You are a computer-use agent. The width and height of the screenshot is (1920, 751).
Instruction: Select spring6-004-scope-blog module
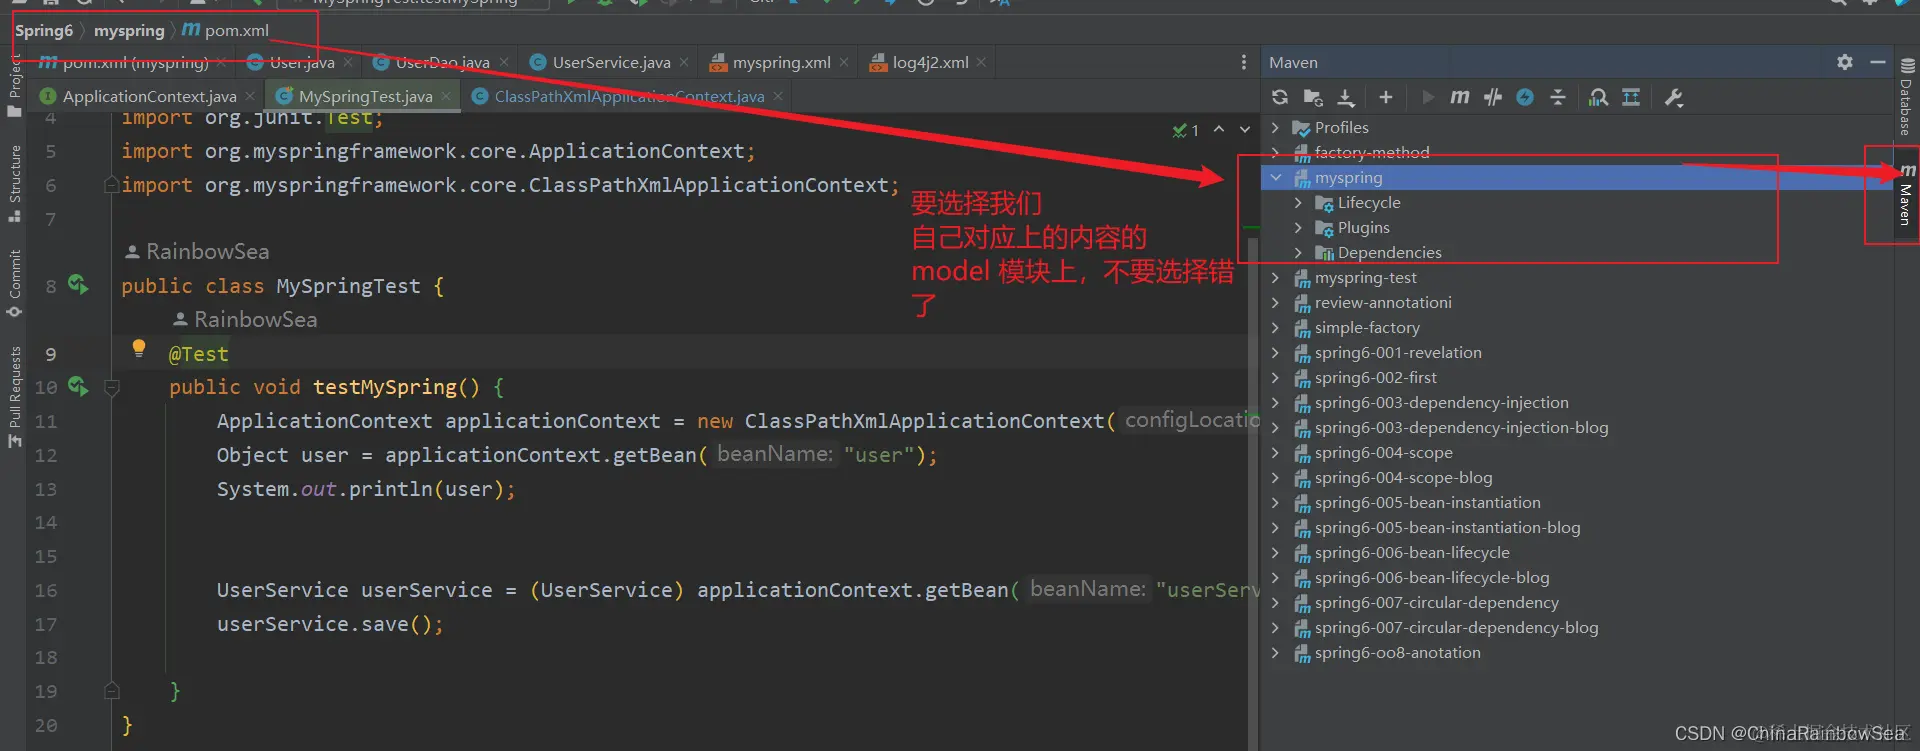[x=1403, y=478]
